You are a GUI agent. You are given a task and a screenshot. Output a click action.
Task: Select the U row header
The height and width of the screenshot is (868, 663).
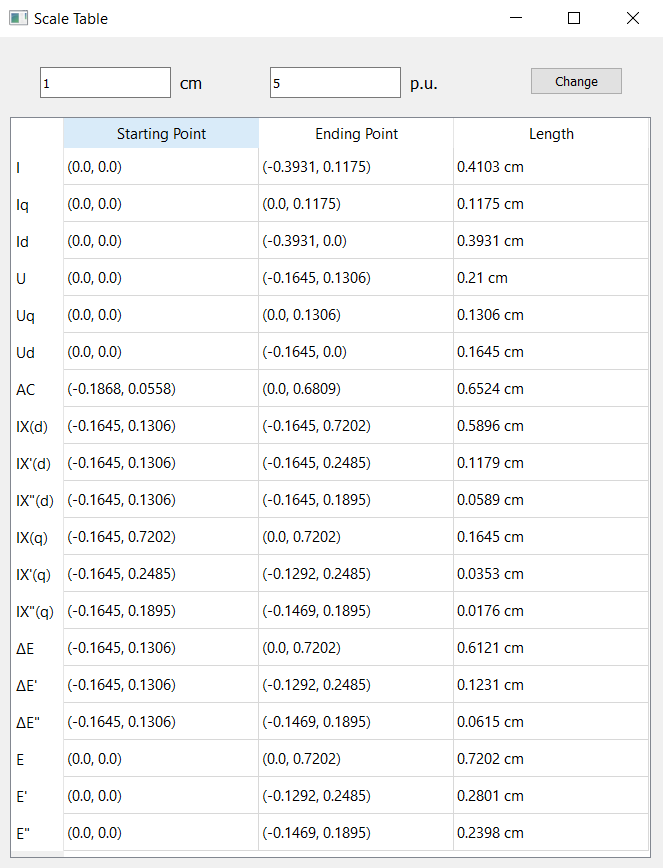point(37,278)
